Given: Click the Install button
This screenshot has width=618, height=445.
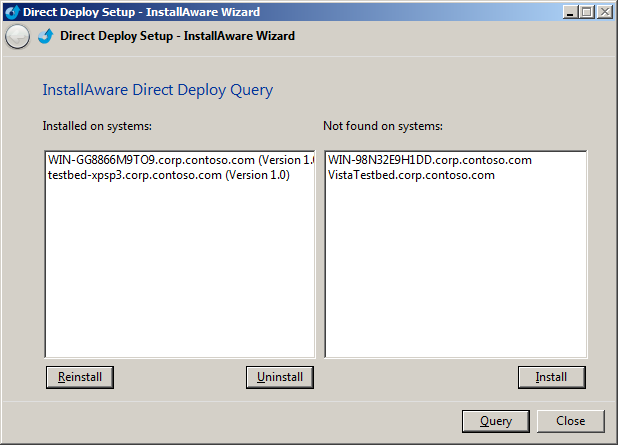Looking at the screenshot, I should click(x=552, y=377).
